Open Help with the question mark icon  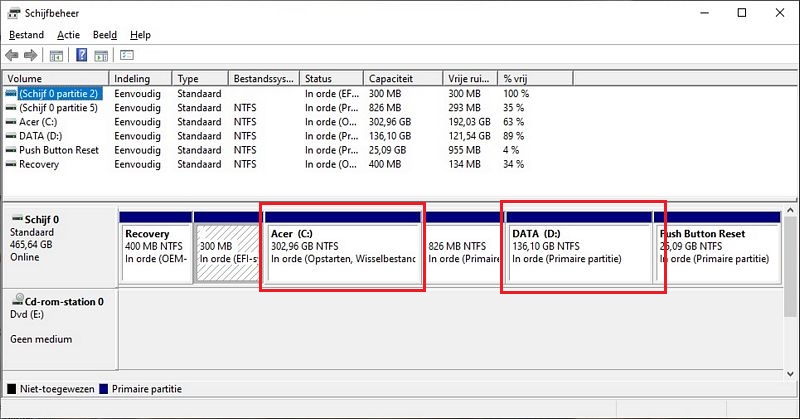(x=82, y=55)
